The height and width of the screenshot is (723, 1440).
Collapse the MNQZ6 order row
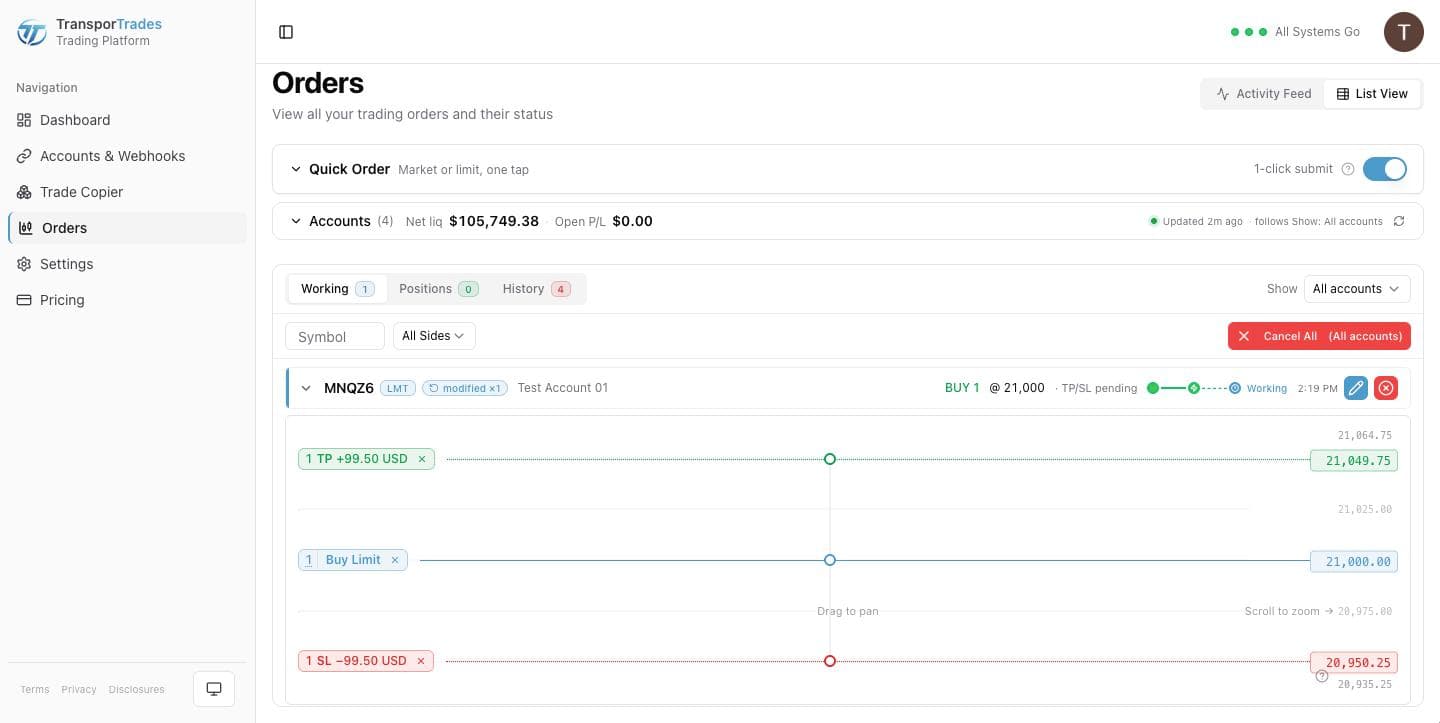coord(306,388)
